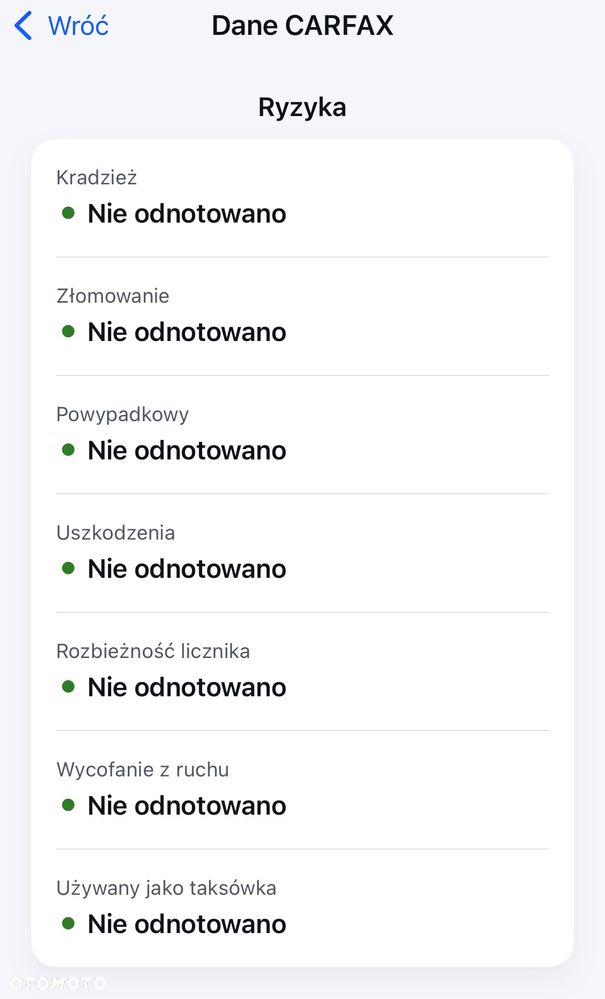Select the Używany jako taksówka label
This screenshot has width=605, height=999.
[166, 887]
